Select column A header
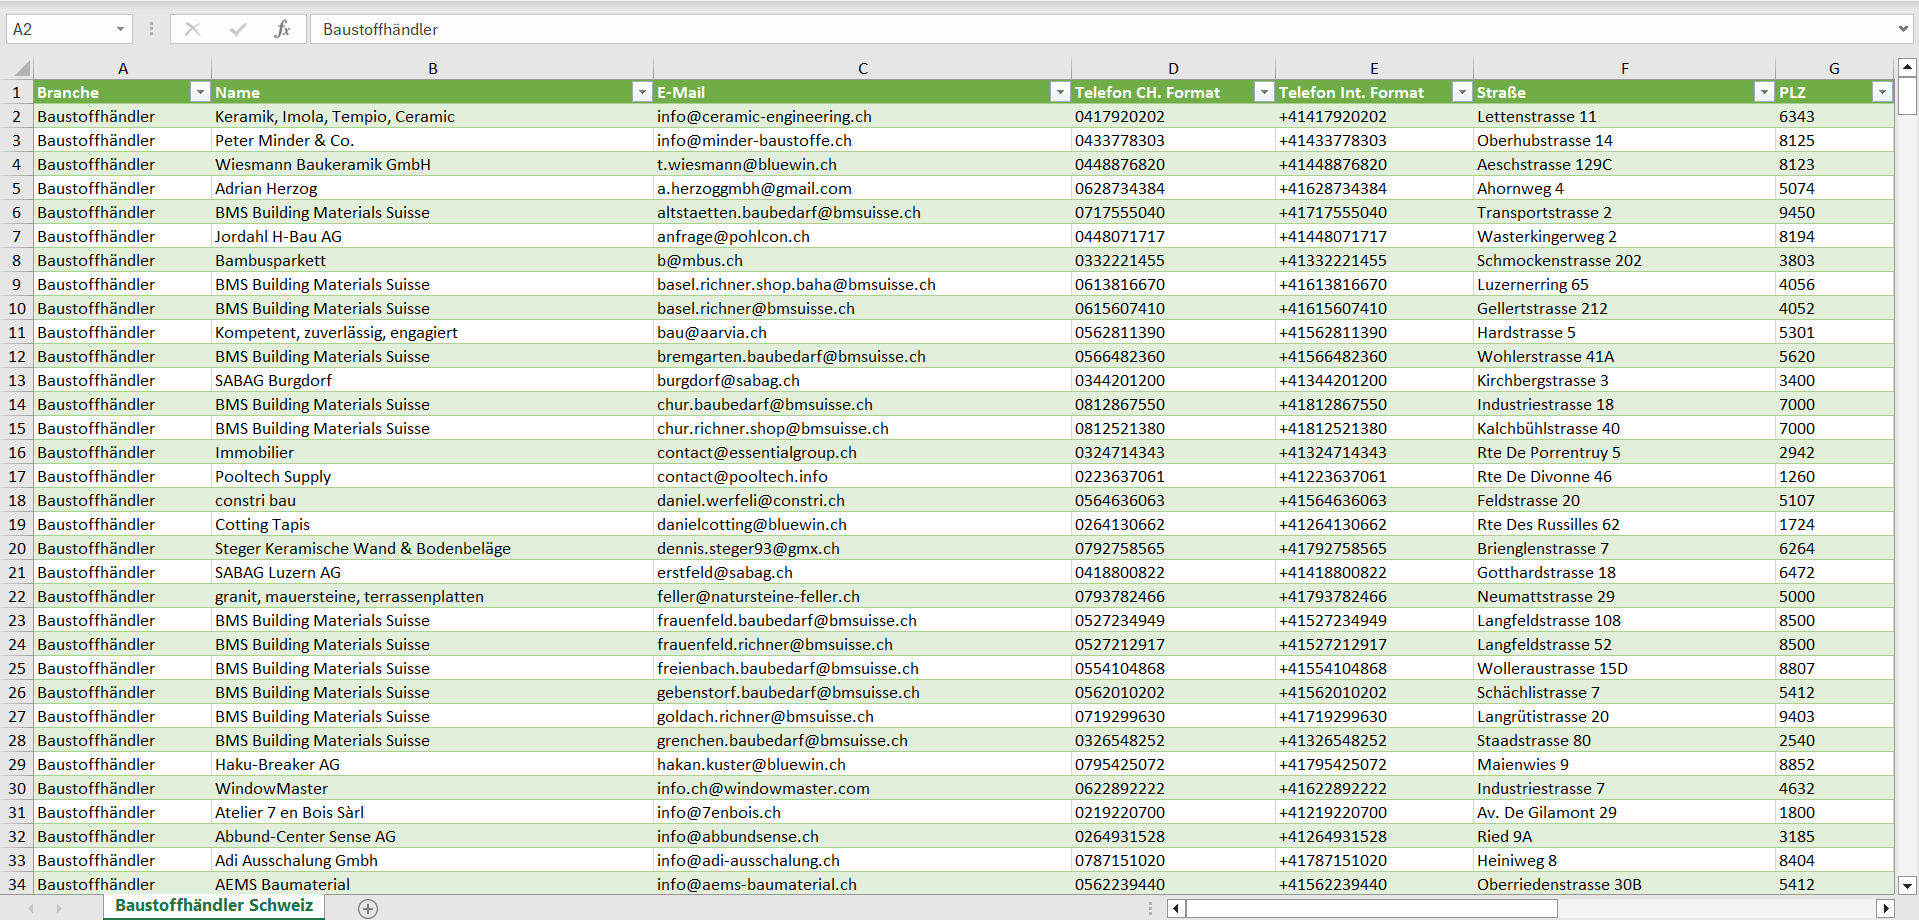1919x920 pixels. (123, 69)
